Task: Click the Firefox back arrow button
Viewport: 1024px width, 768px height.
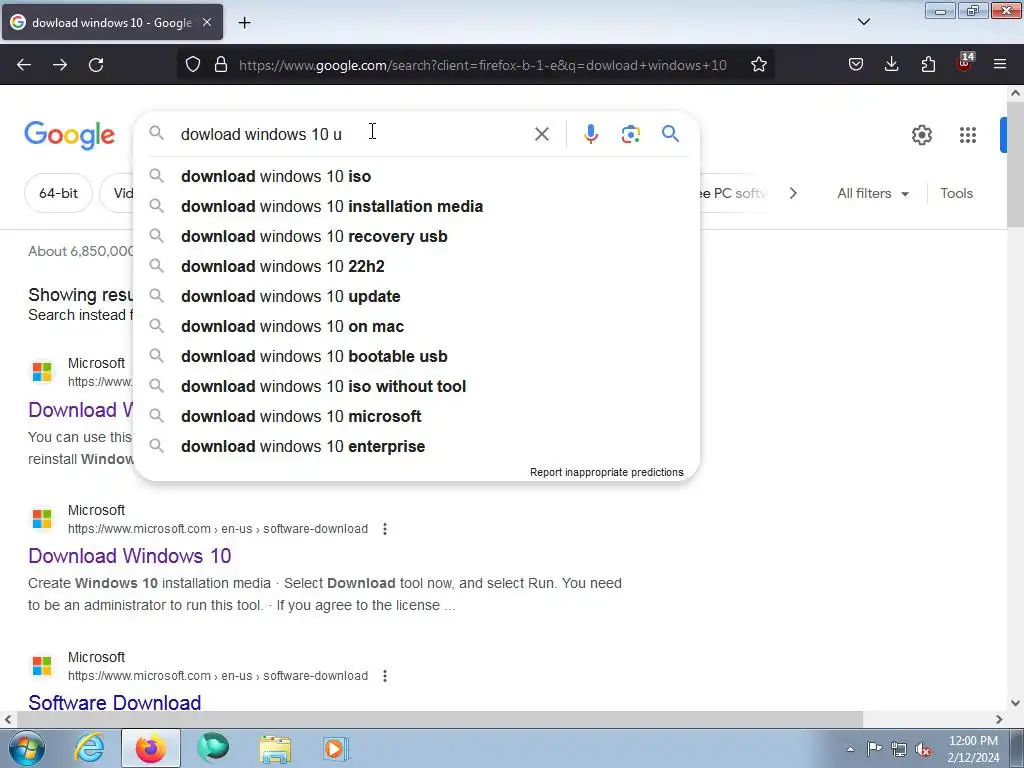Action: click(x=24, y=65)
